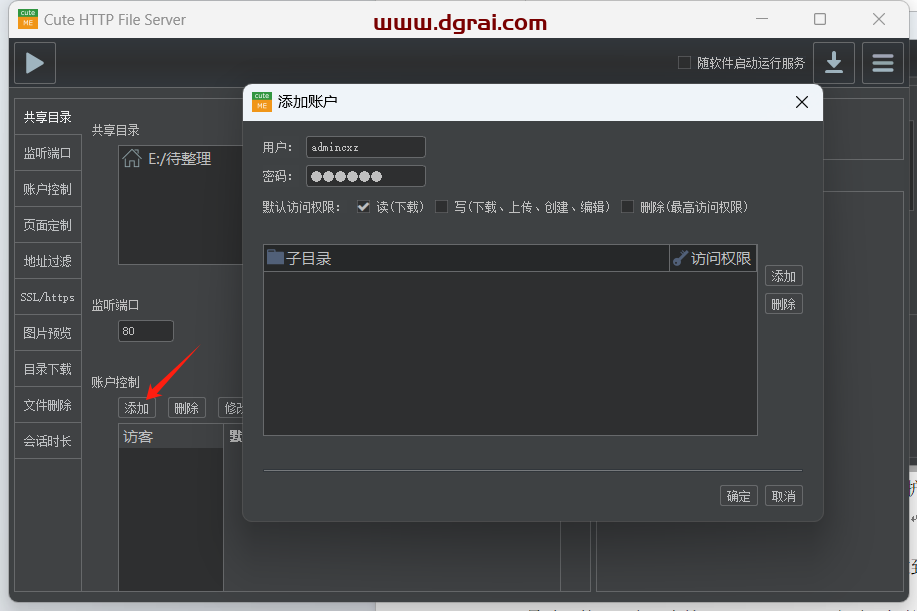Open the hamburger menu icon
Viewport: 917px width, 611px height.
coord(882,63)
